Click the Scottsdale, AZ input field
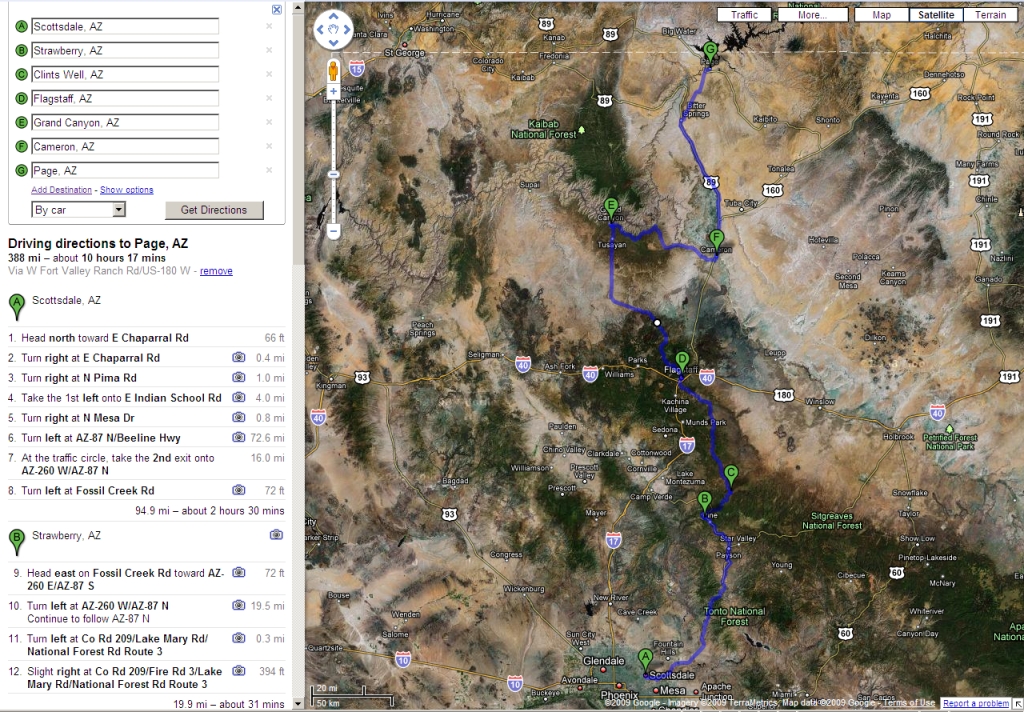Image resolution: width=1024 pixels, height=712 pixels. (124, 27)
